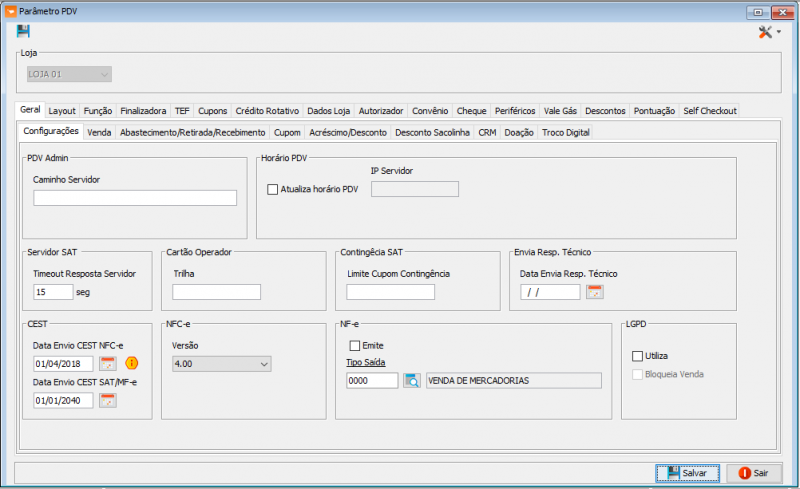800x489 pixels.
Task: Click the Trilha input field
Action: (x=216, y=292)
